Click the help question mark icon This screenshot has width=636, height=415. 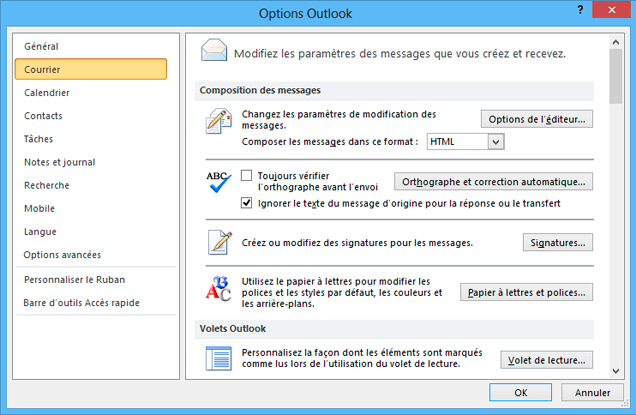tap(582, 11)
